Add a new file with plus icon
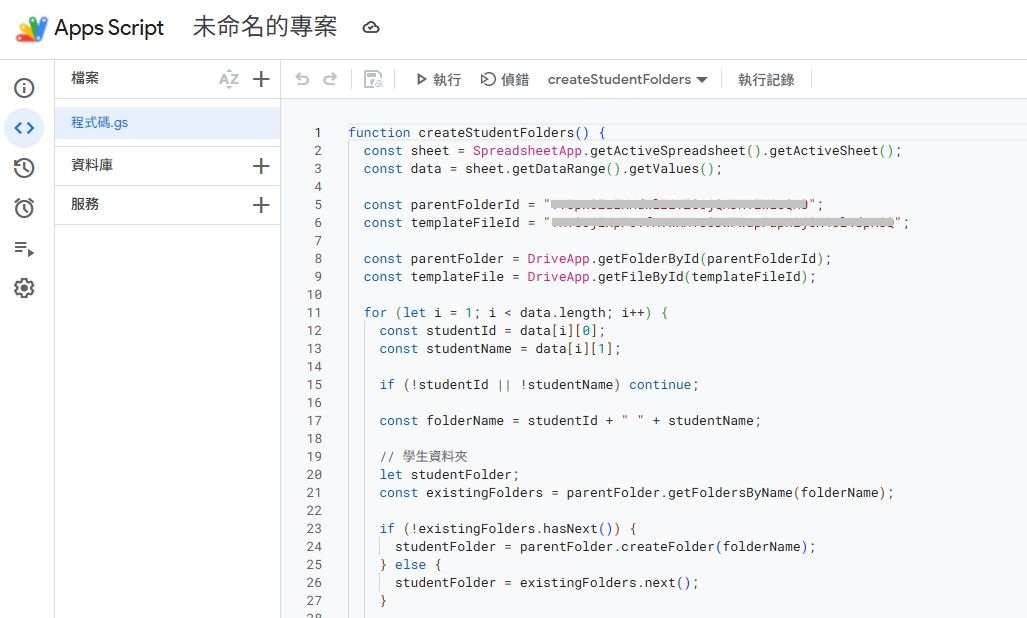1027x618 pixels. (261, 79)
